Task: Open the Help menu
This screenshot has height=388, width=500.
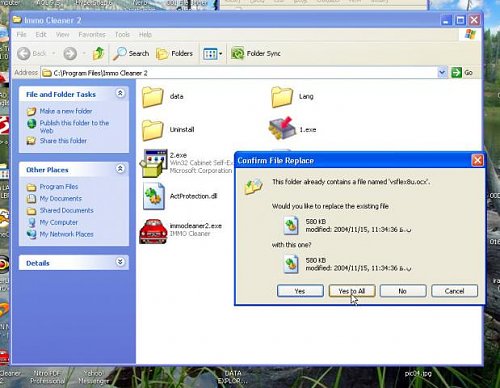Action: [145, 35]
